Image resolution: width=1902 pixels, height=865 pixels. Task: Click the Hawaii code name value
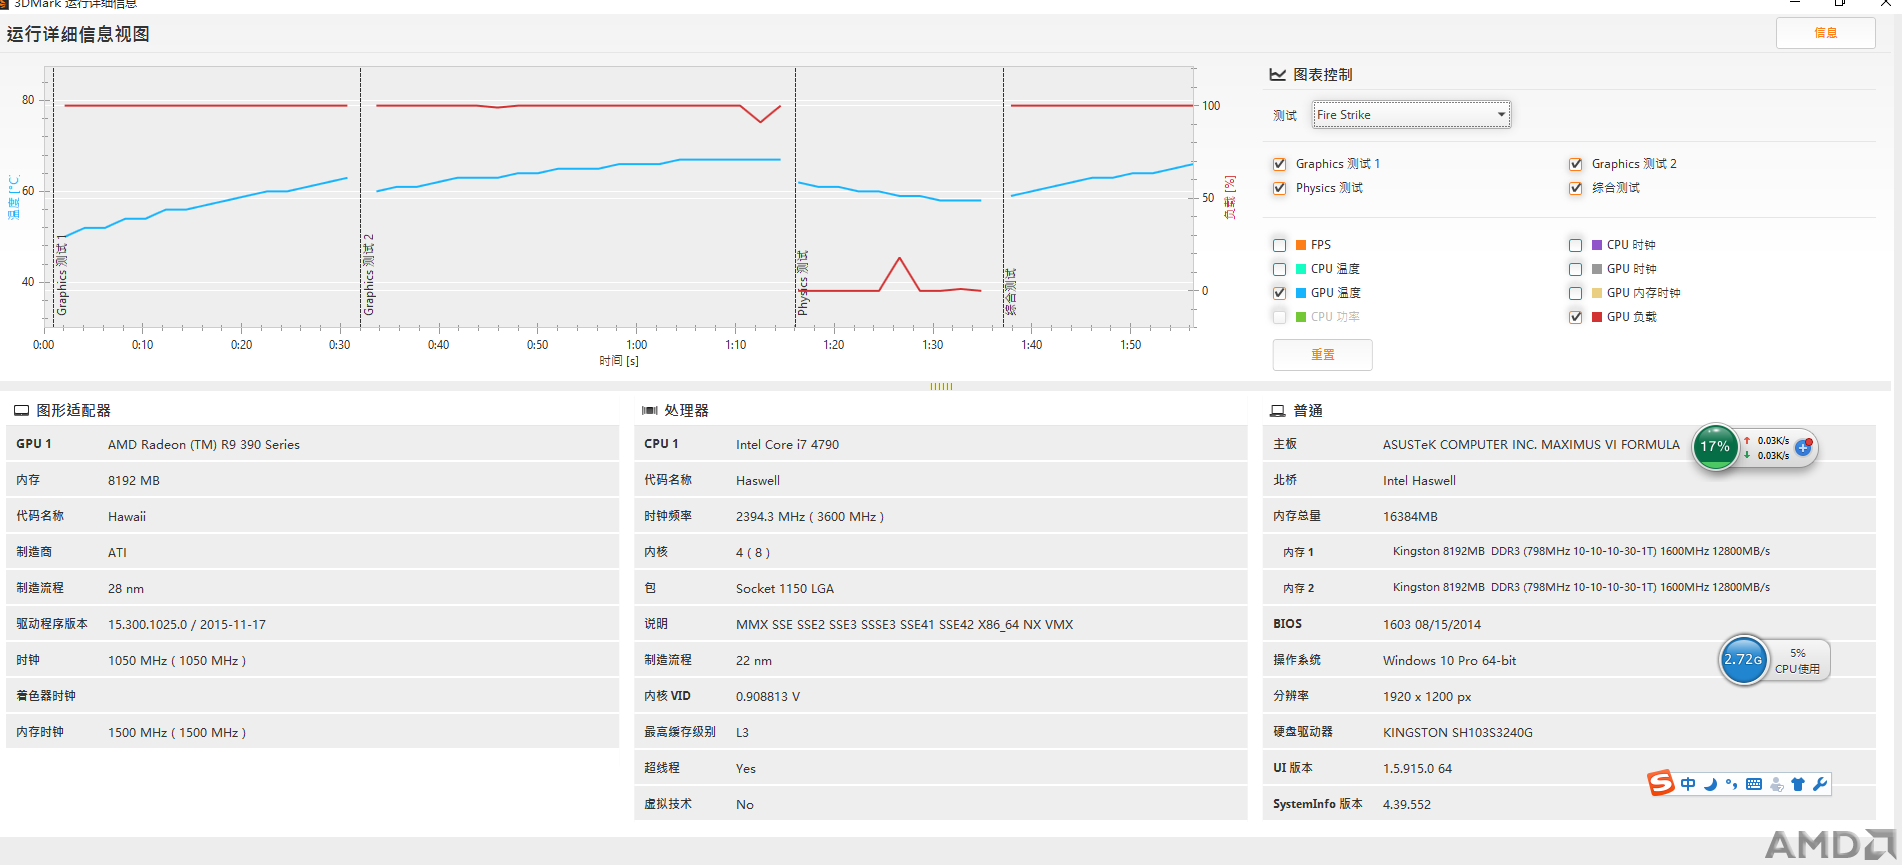point(127,517)
